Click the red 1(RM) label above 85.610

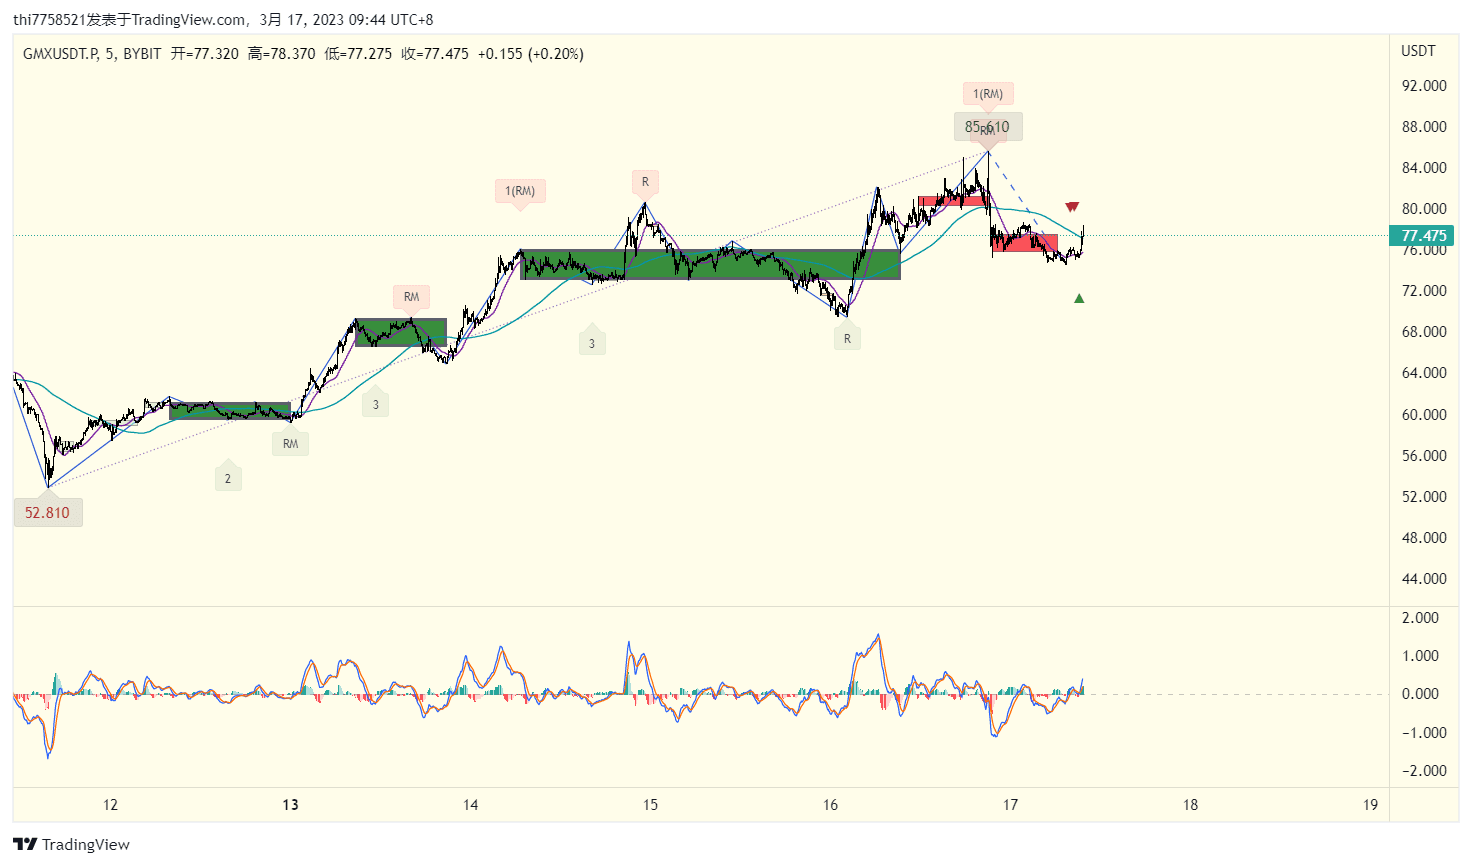988,94
